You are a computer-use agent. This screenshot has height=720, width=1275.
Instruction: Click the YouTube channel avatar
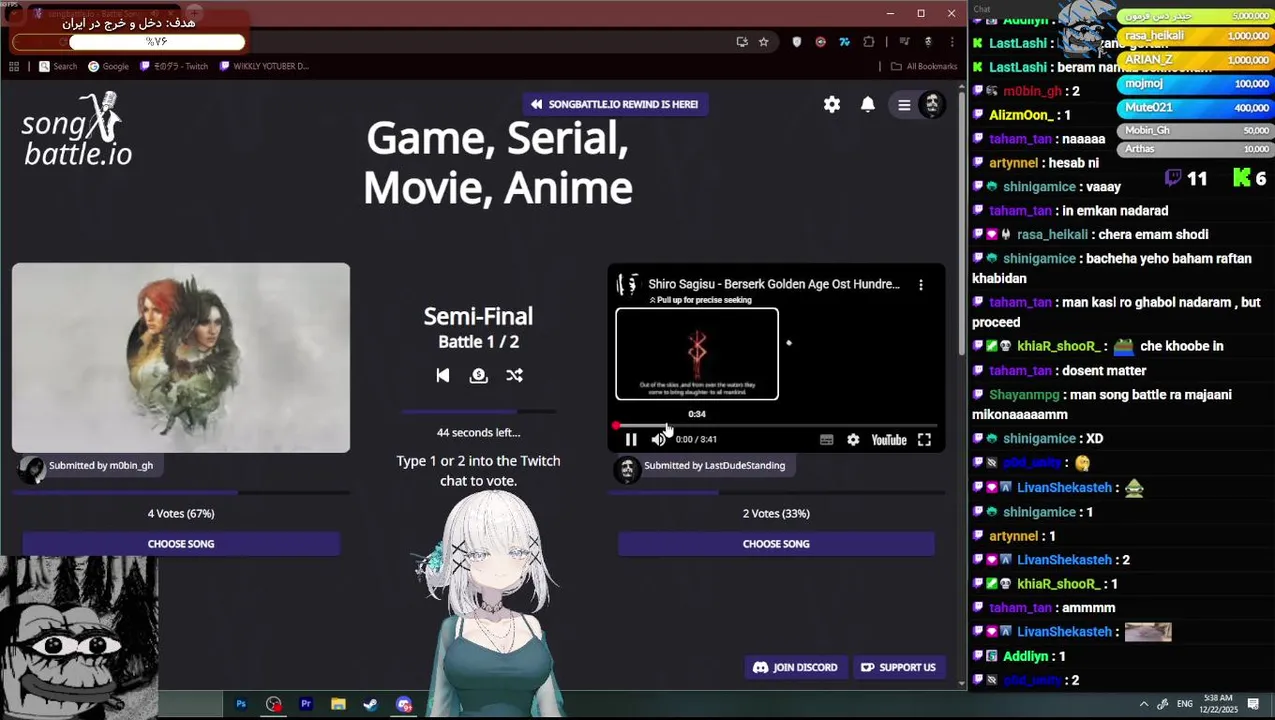point(628,284)
